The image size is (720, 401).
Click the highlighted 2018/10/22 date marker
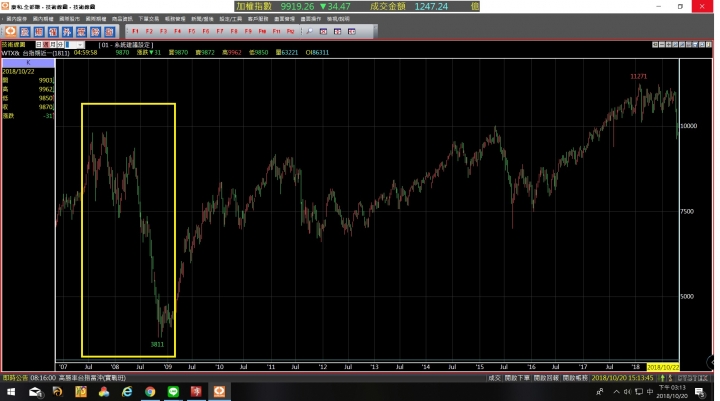click(663, 367)
